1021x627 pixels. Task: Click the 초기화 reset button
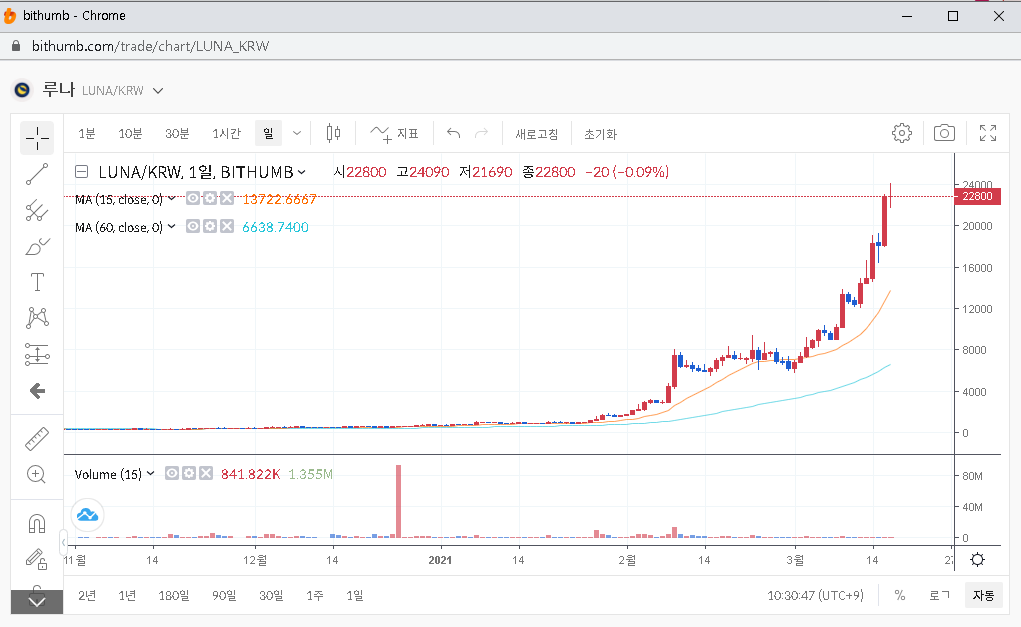(600, 133)
